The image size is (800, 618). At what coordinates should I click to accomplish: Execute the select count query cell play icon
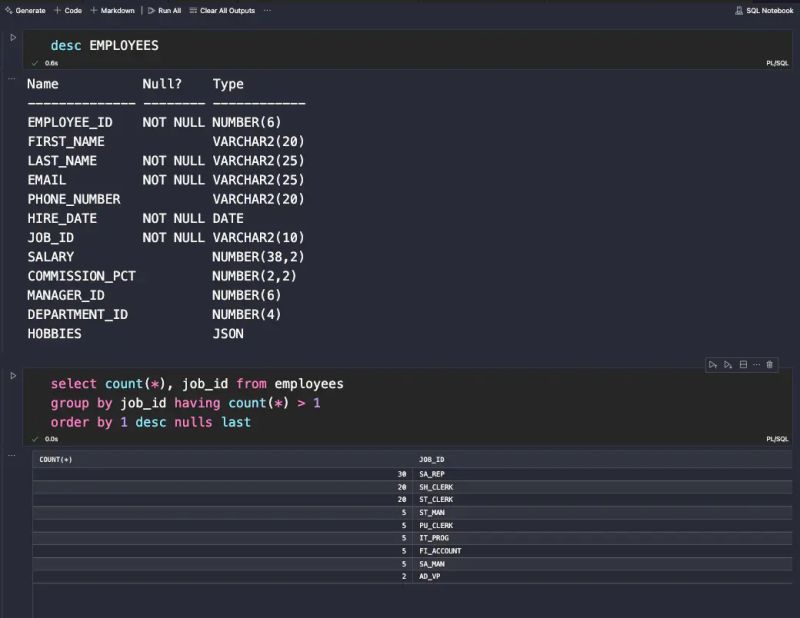[11, 376]
